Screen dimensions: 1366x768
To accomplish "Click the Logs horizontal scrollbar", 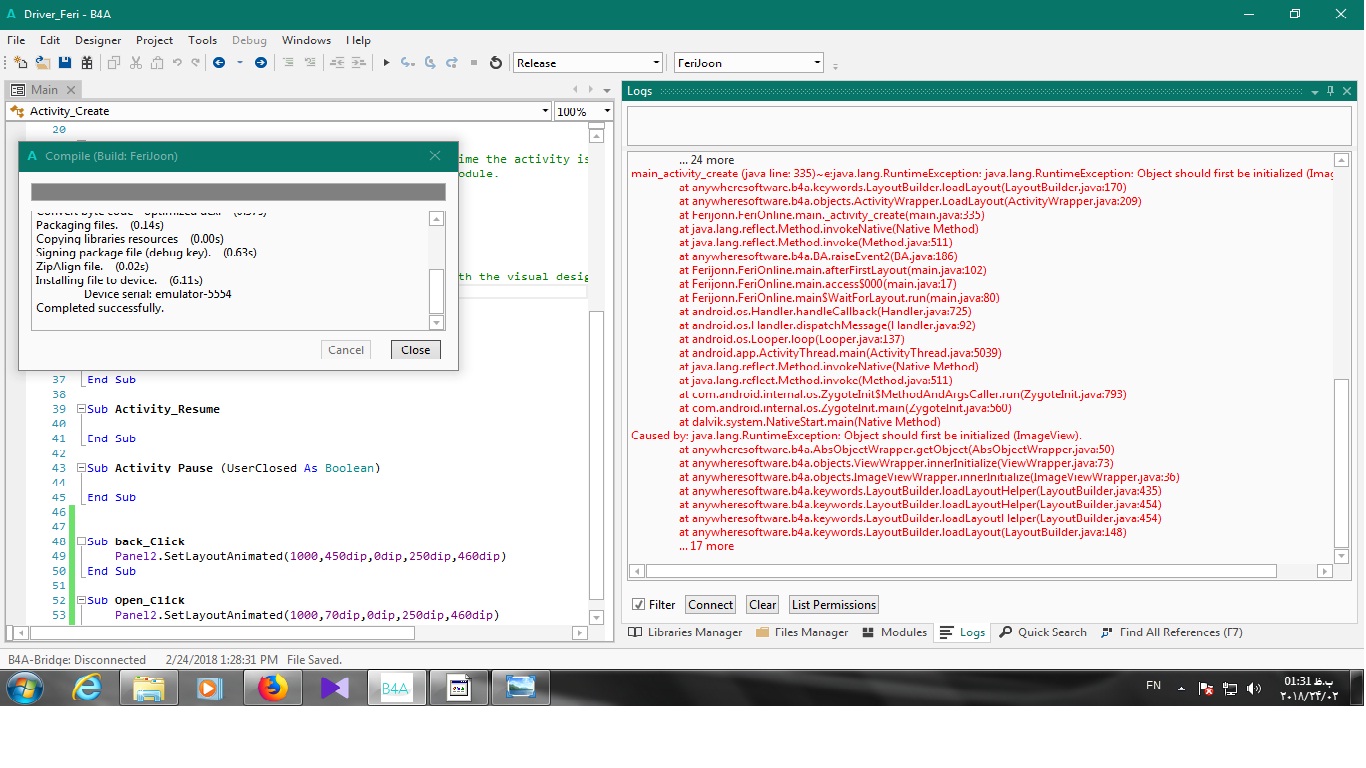I will 960,571.
